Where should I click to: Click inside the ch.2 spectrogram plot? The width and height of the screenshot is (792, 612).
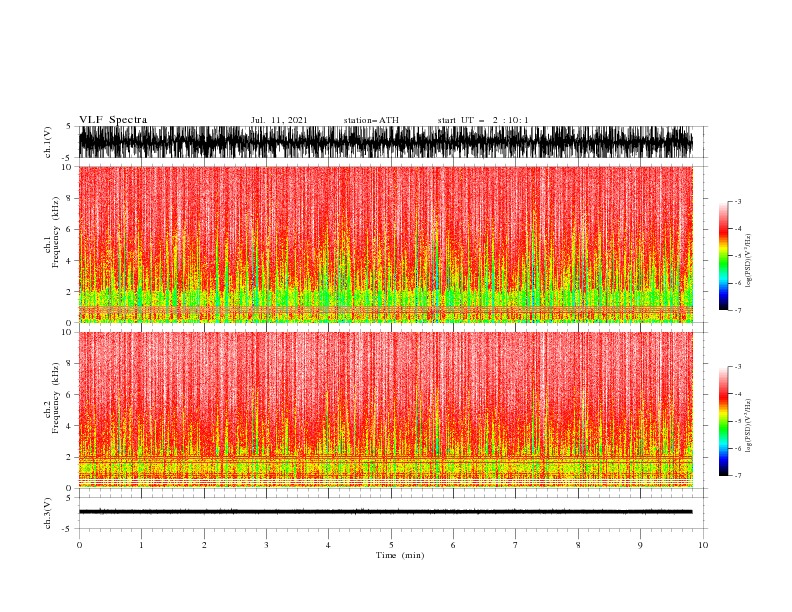coord(386,410)
